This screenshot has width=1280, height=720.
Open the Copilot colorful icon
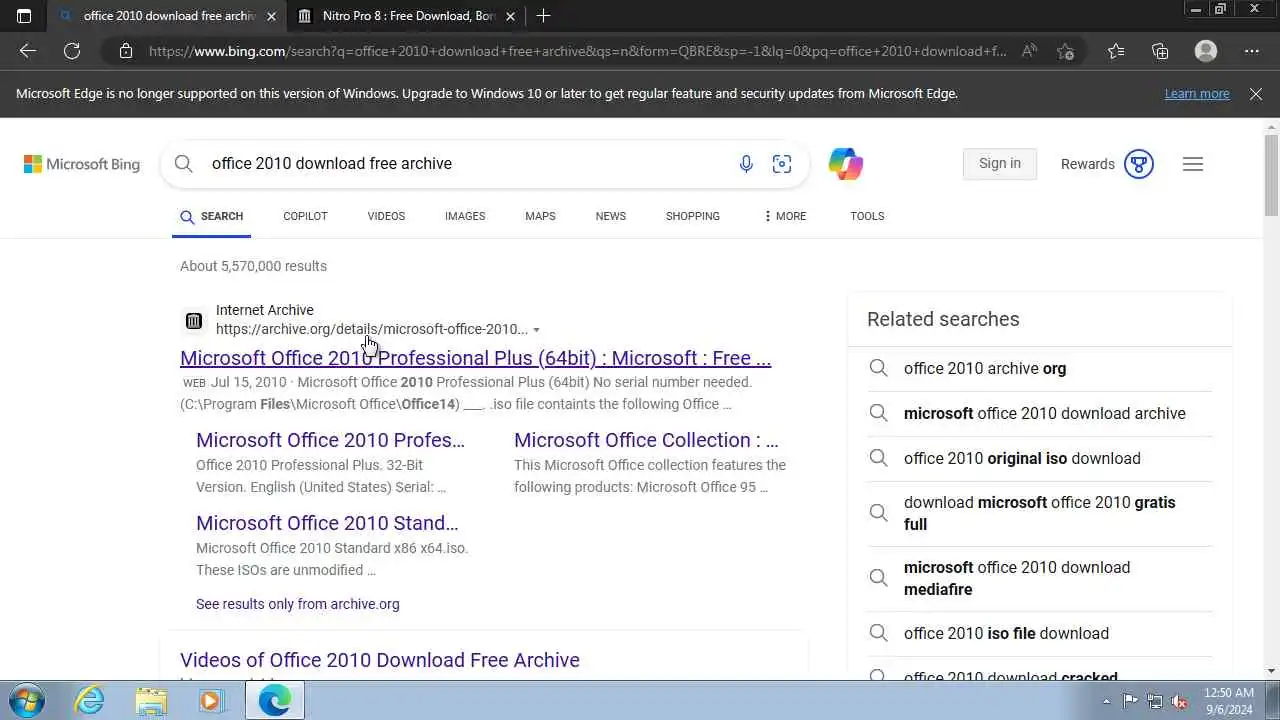point(846,164)
